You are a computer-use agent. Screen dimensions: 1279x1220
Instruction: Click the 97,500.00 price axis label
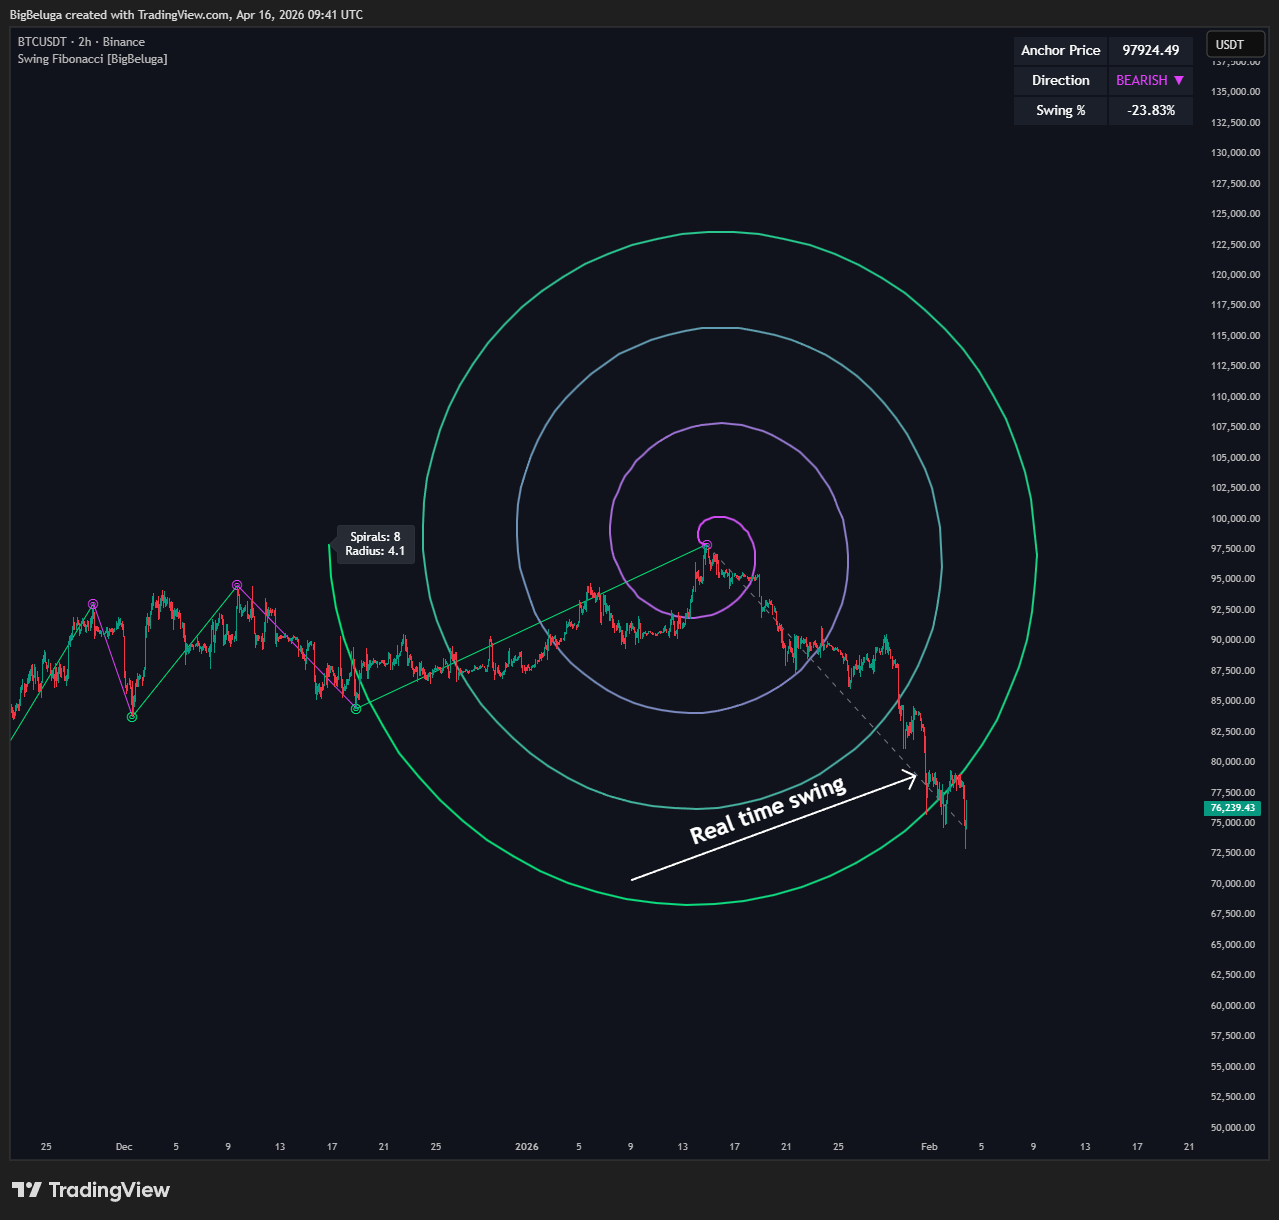pos(1235,549)
